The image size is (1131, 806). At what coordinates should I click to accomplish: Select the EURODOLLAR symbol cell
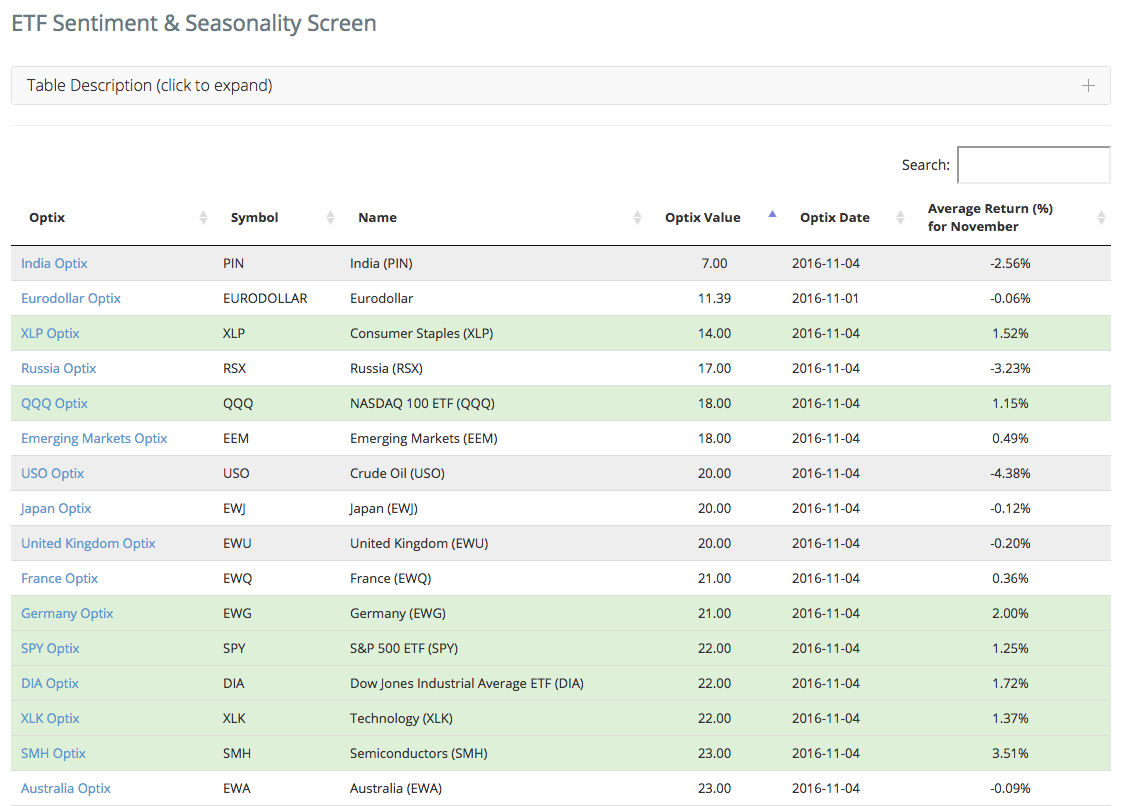(x=265, y=298)
